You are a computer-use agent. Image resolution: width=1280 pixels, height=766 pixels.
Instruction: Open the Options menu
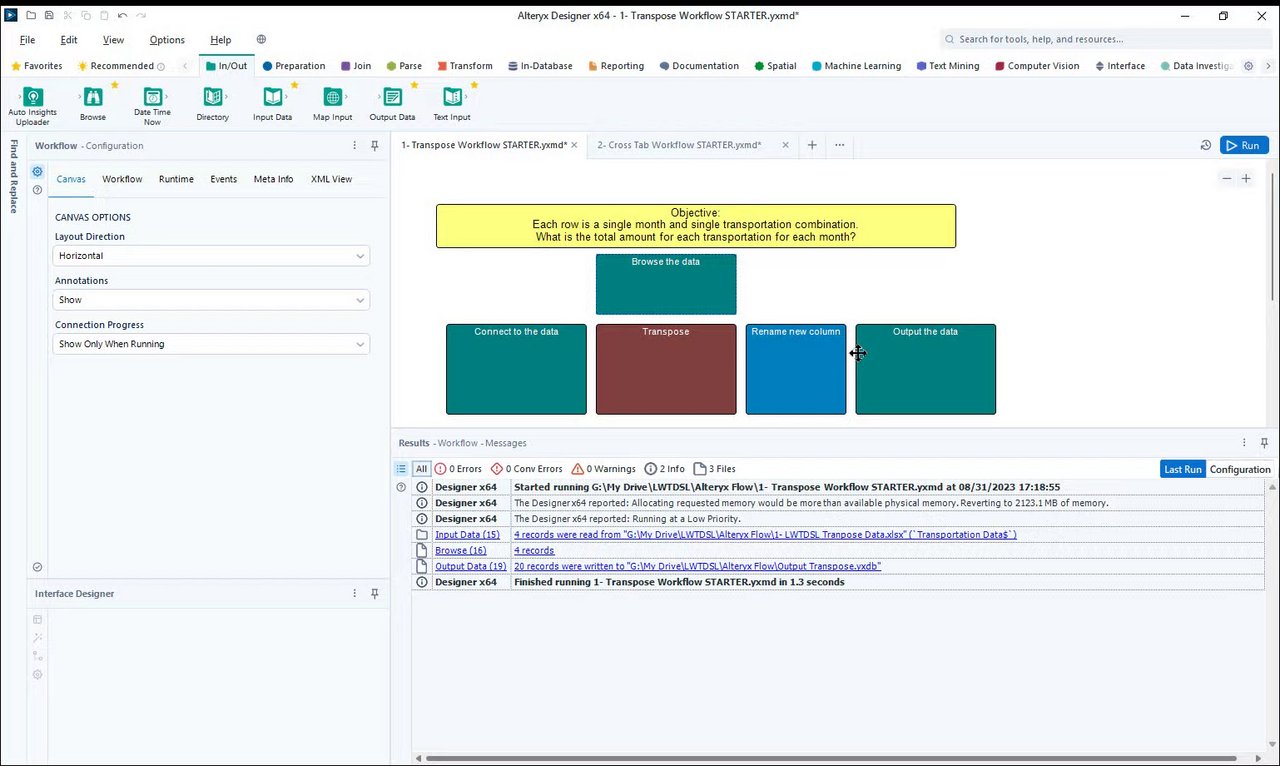pyautogui.click(x=167, y=40)
